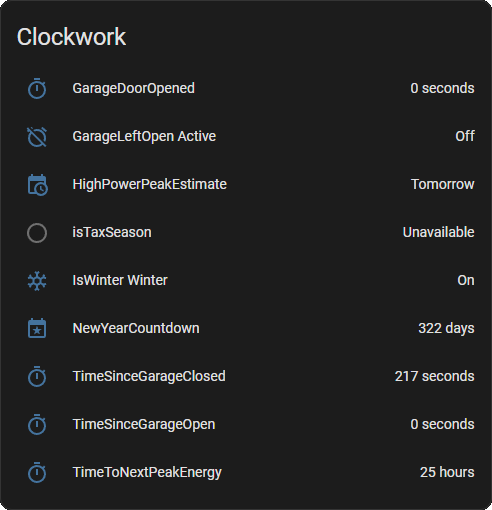
Task: Click the TimeSinceGarageOpen value 0 seconds
Action: tap(442, 424)
